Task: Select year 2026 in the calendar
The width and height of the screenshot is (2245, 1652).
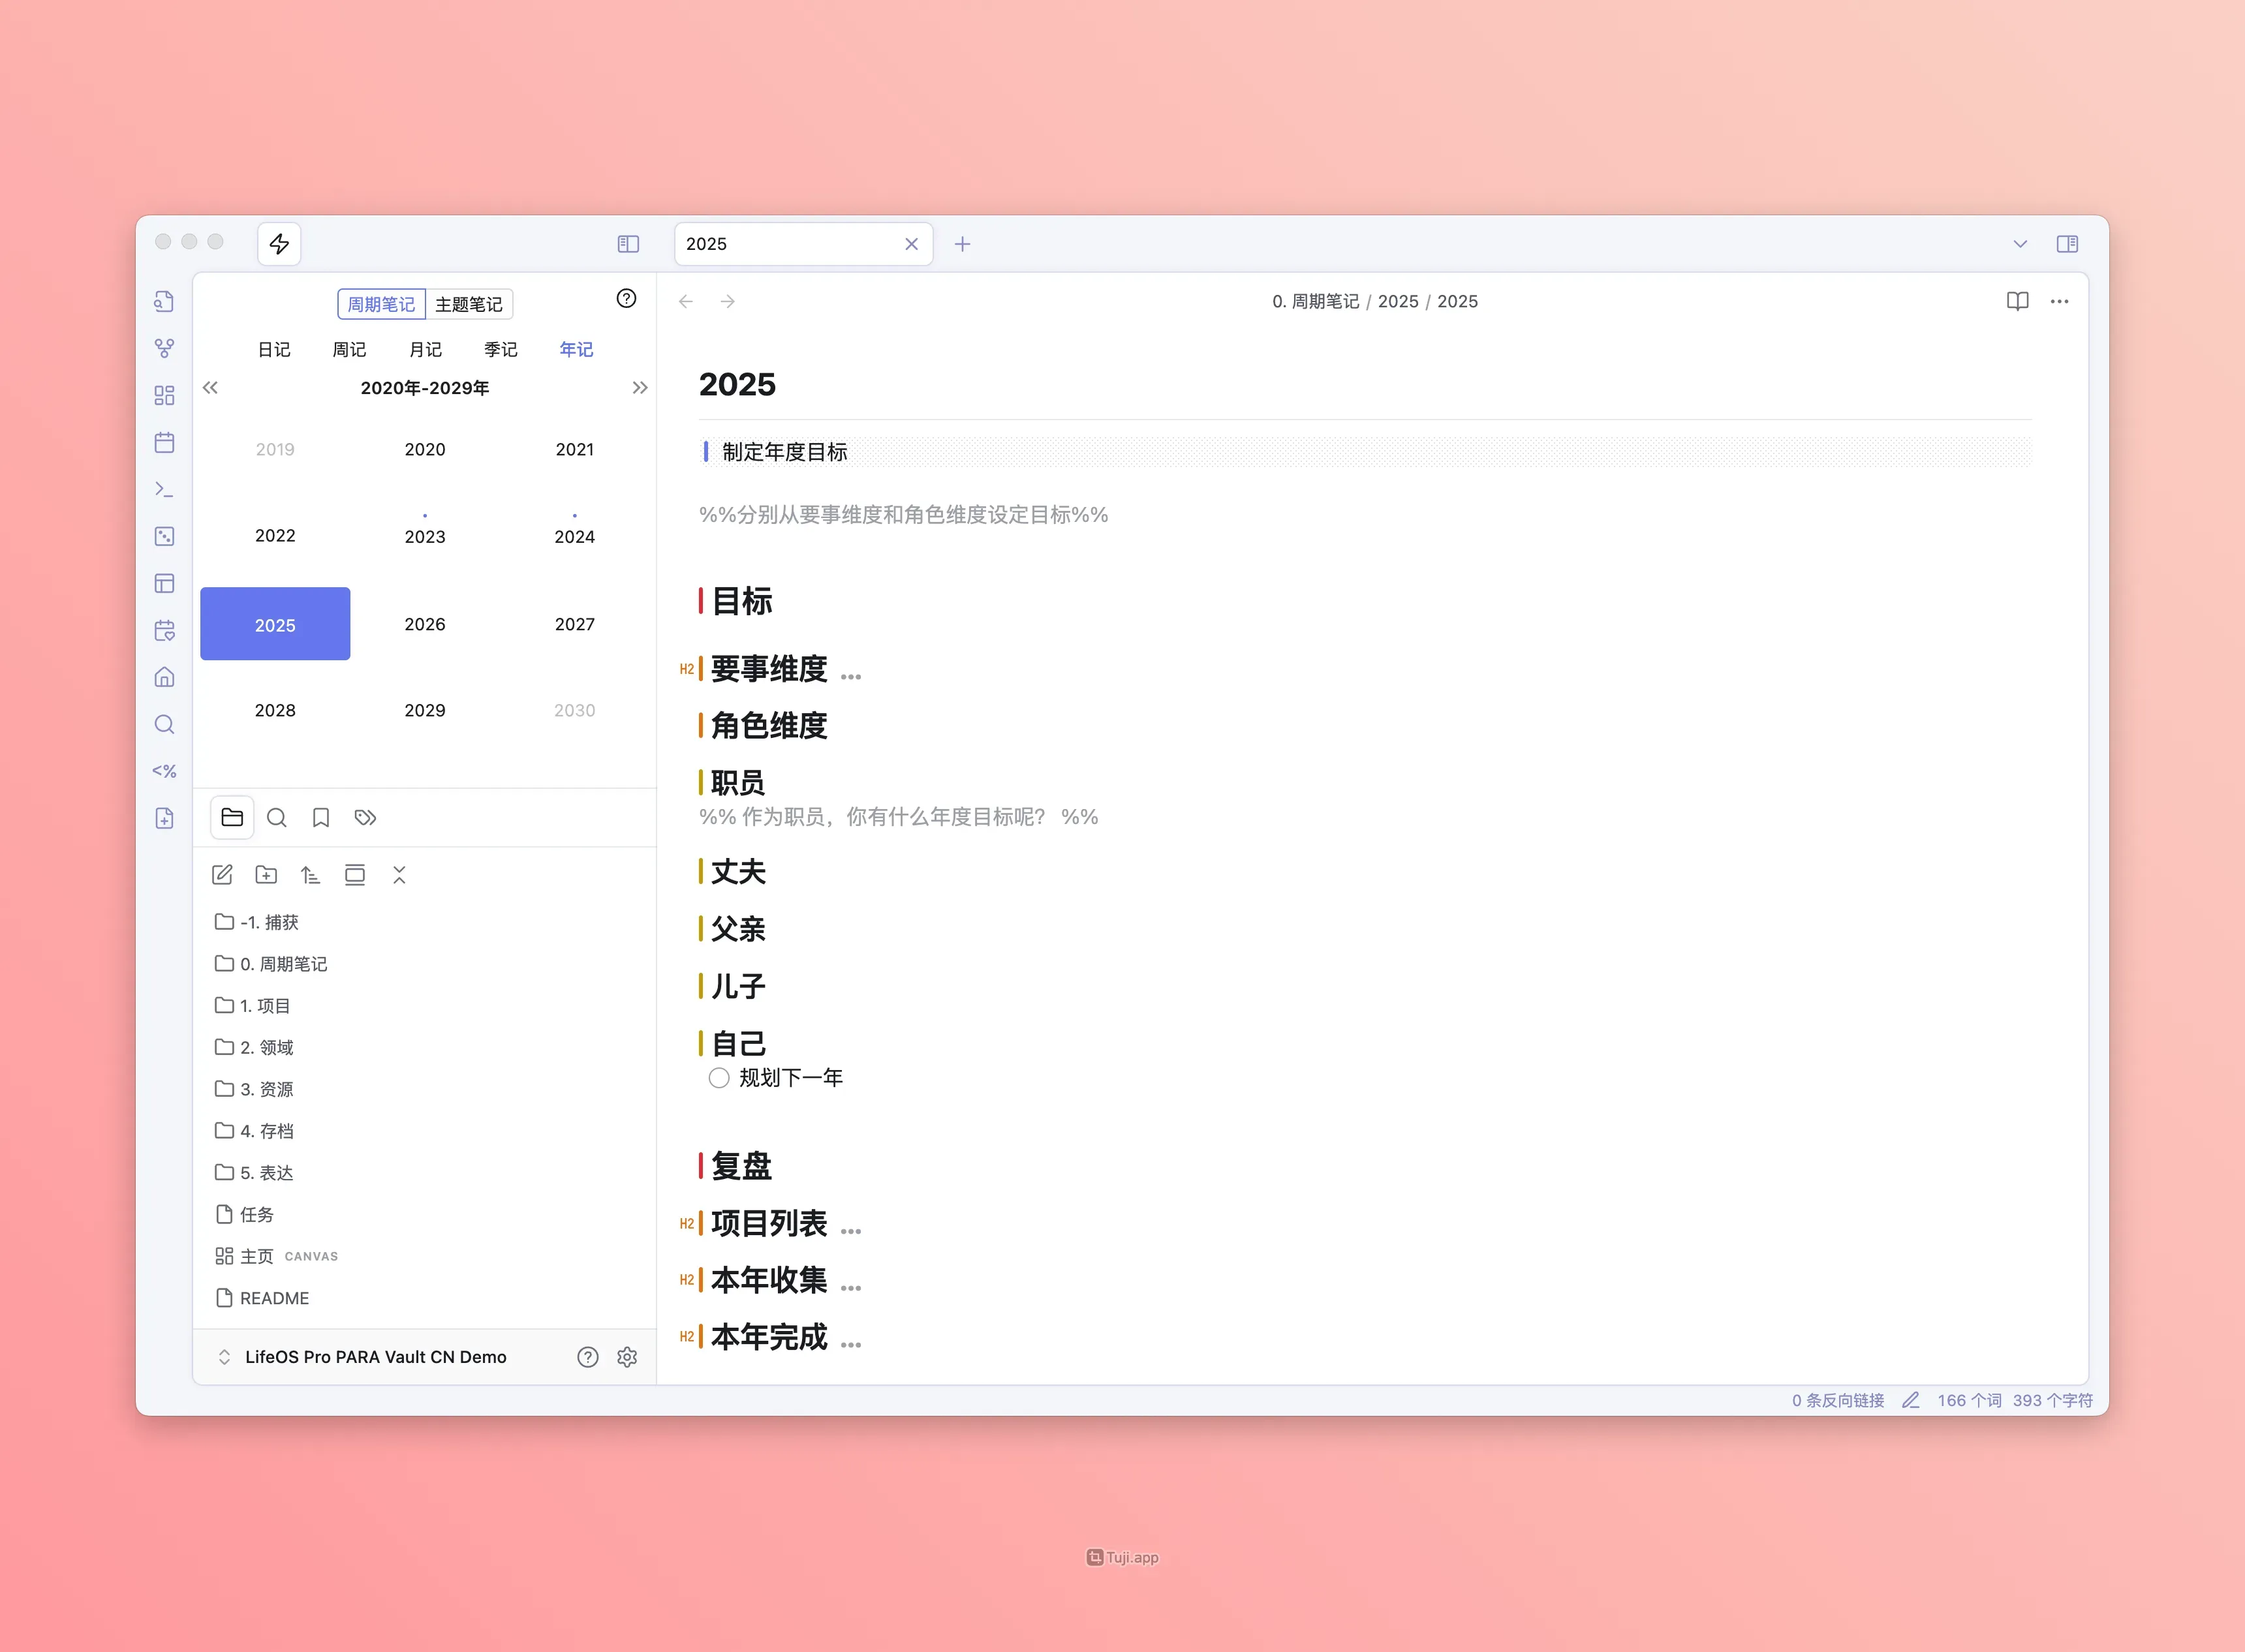Action: (x=425, y=624)
